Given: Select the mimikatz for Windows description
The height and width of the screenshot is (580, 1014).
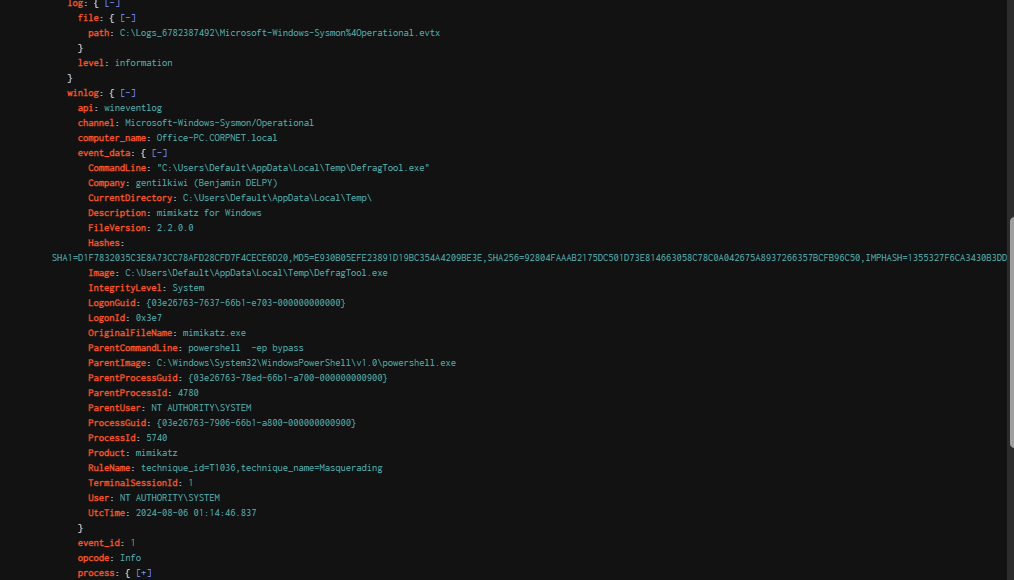Looking at the screenshot, I should coord(208,213).
